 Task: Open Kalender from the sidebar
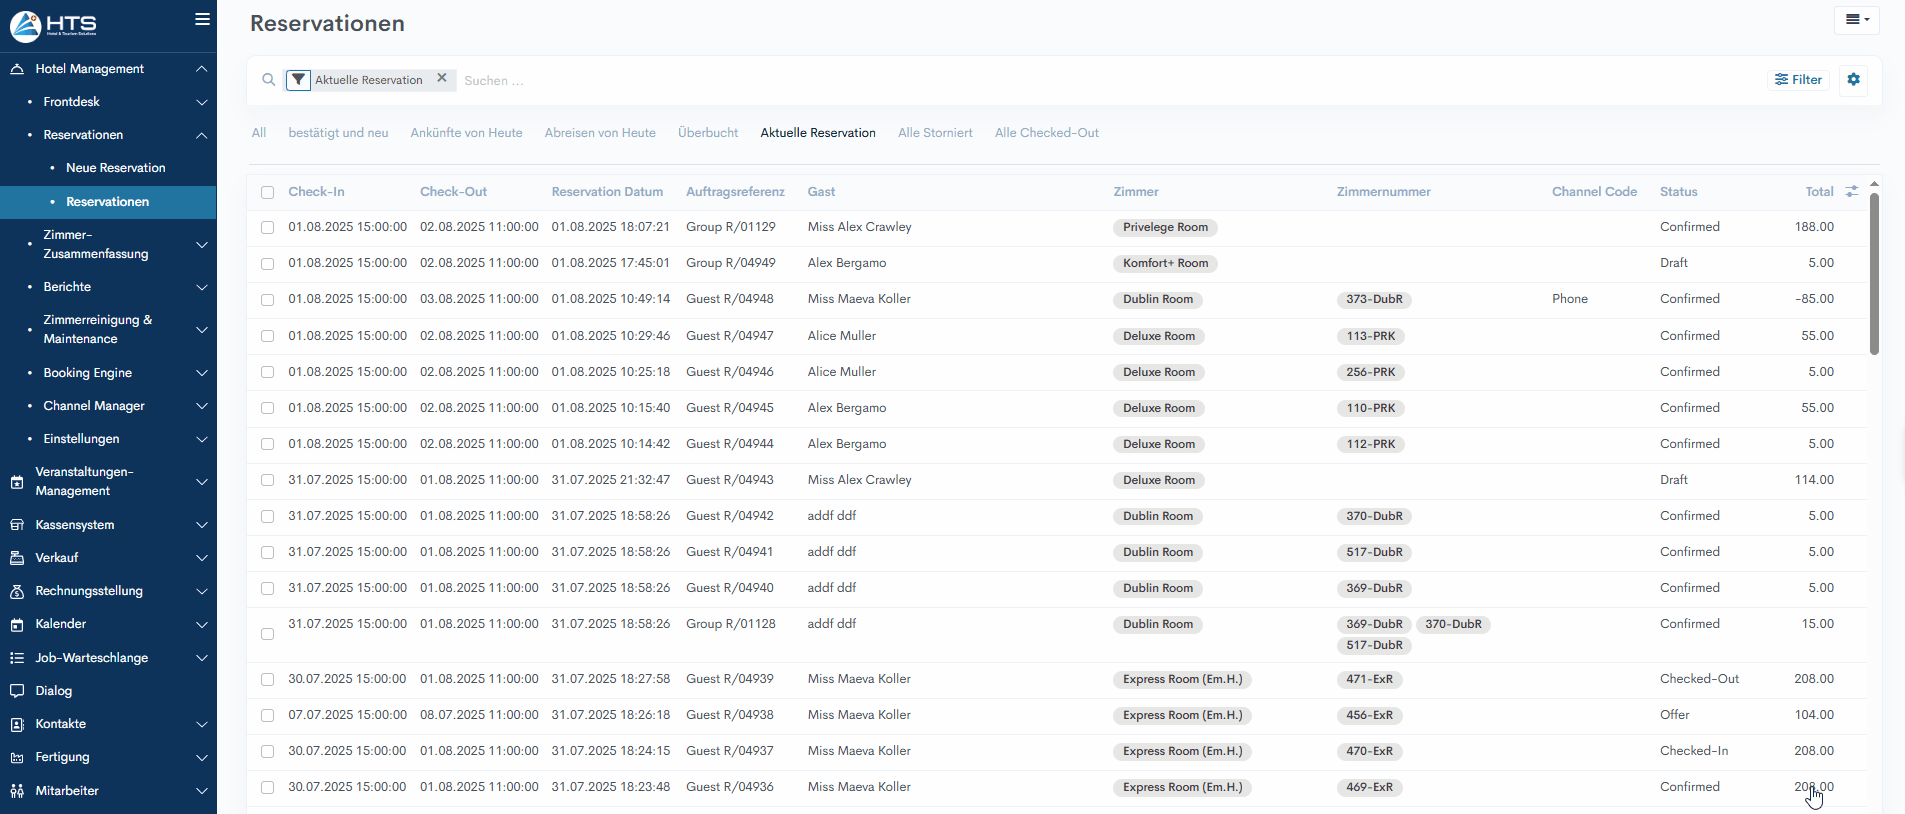pyautogui.click(x=61, y=624)
